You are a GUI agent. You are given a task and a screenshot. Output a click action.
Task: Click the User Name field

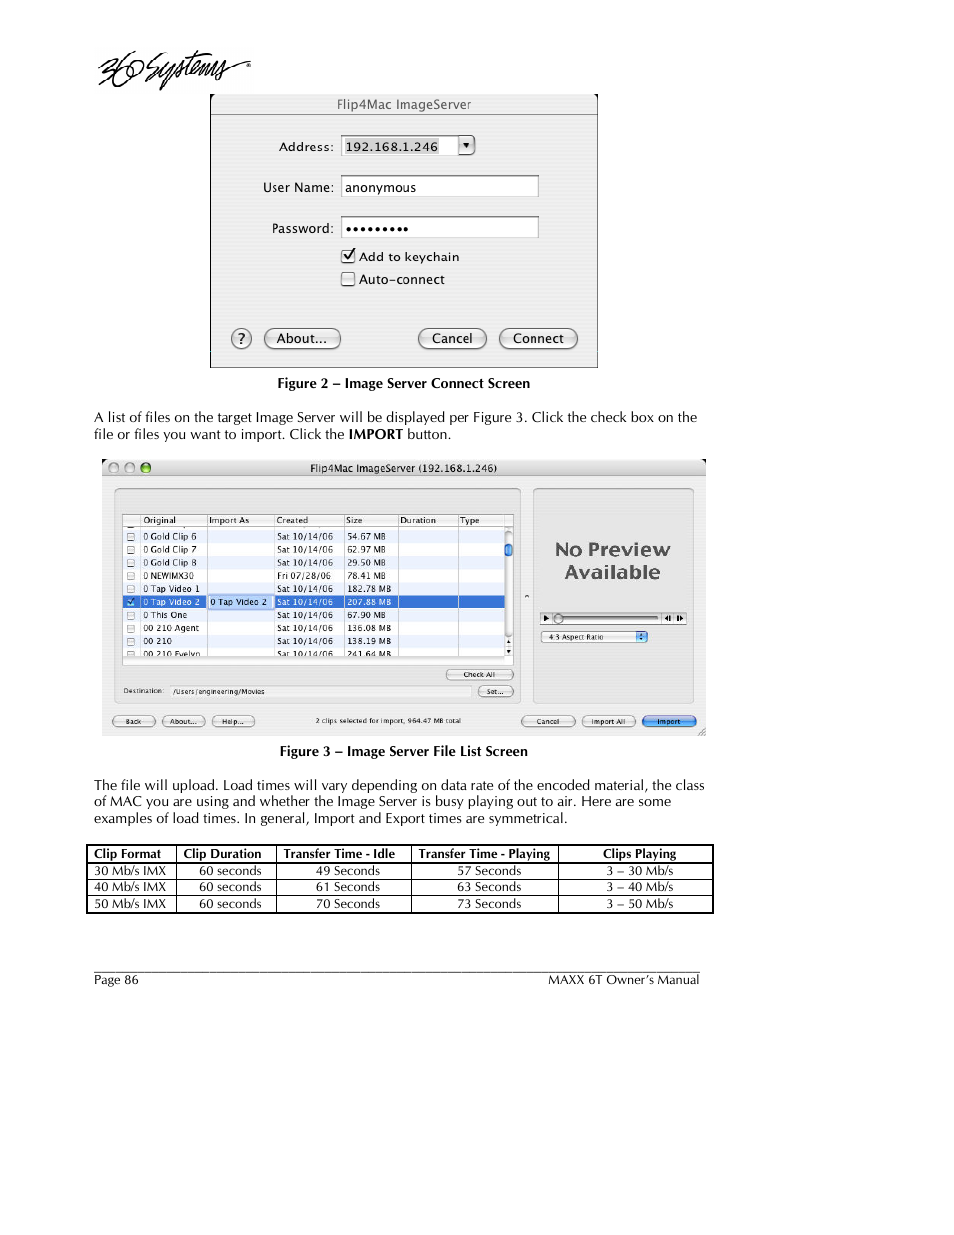[440, 187]
